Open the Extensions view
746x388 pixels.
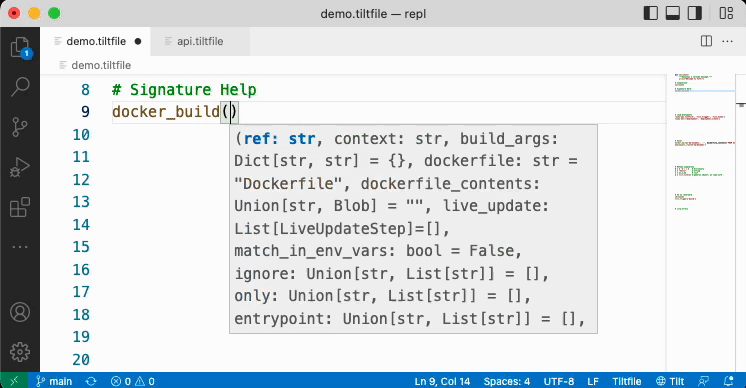point(20,207)
